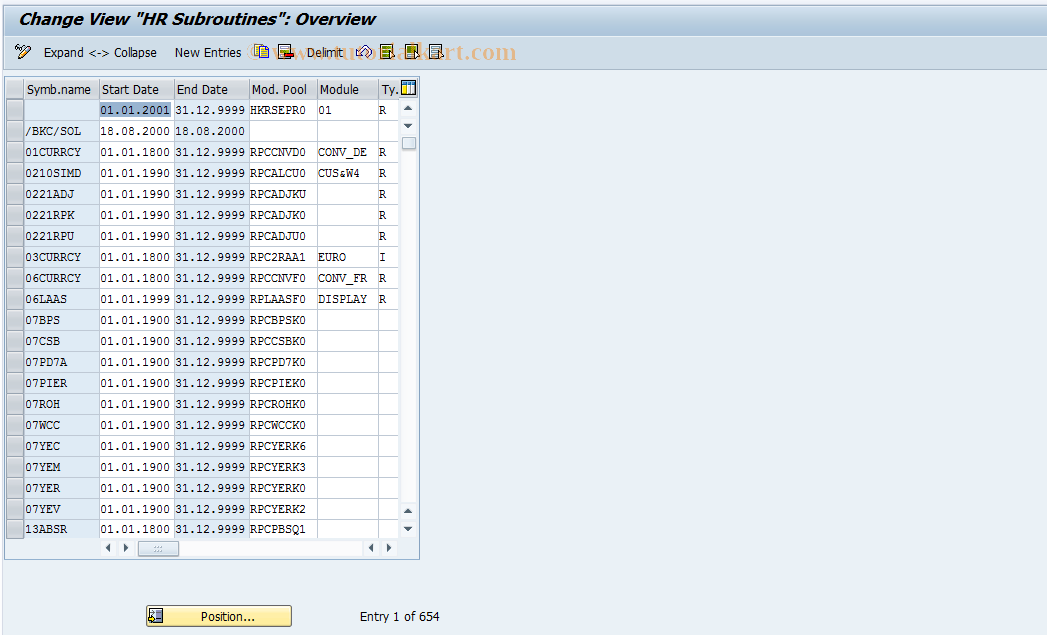Click the horizontal scrollbar thumb
This screenshot has height=635, width=1047.
click(158, 548)
